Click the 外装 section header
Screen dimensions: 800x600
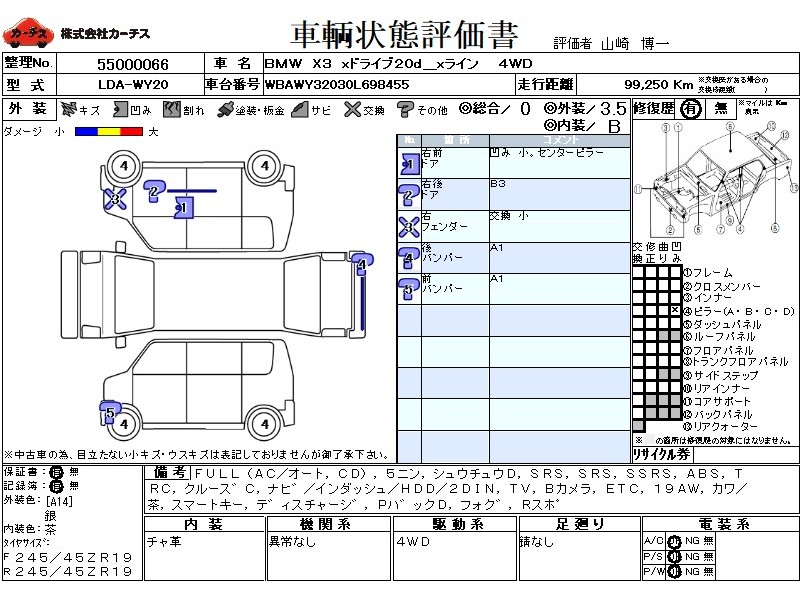(x=28, y=110)
